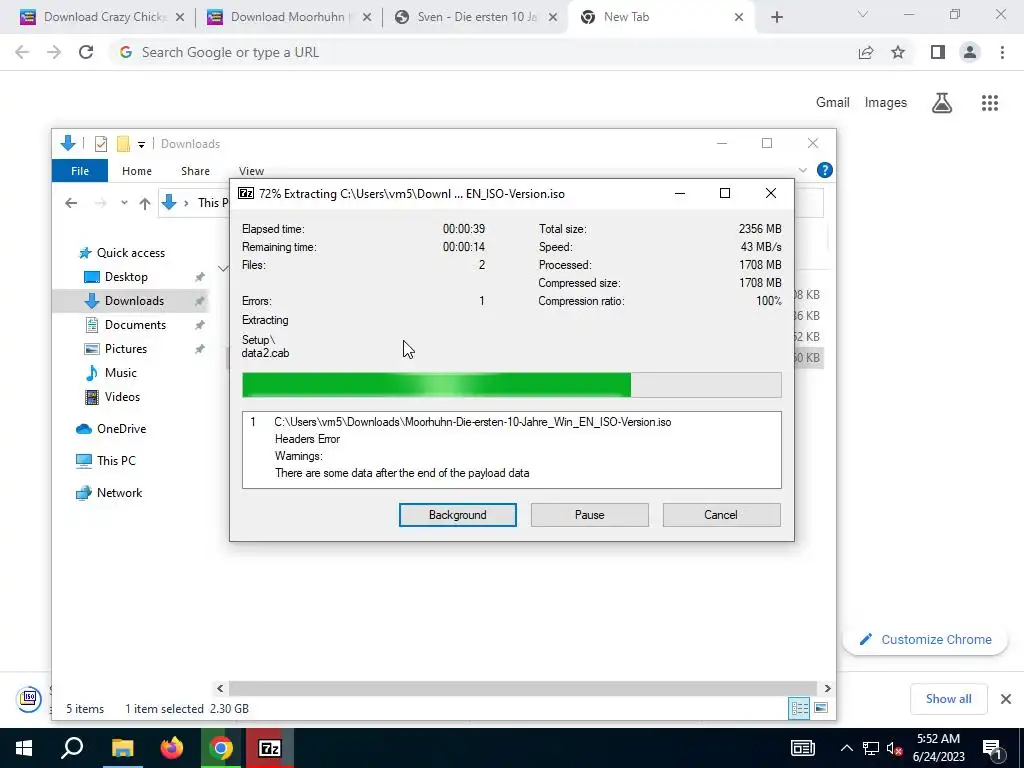Open the Images link
This screenshot has height=768, width=1024.
(886, 103)
